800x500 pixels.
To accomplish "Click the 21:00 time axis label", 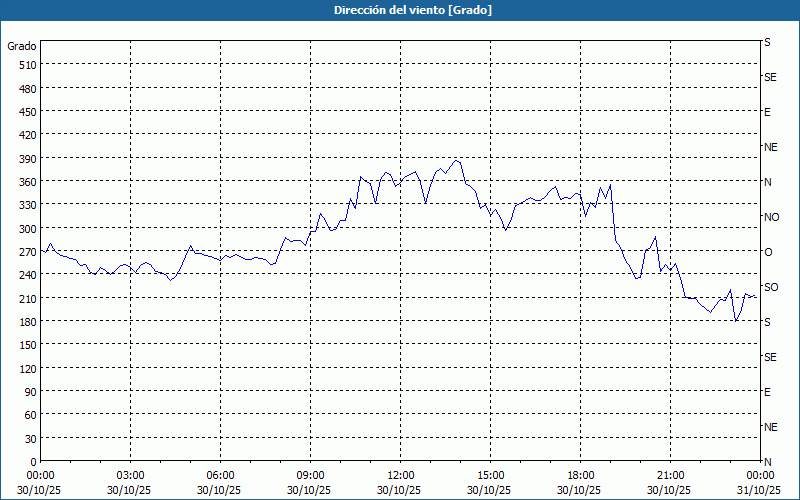I will coord(670,476).
